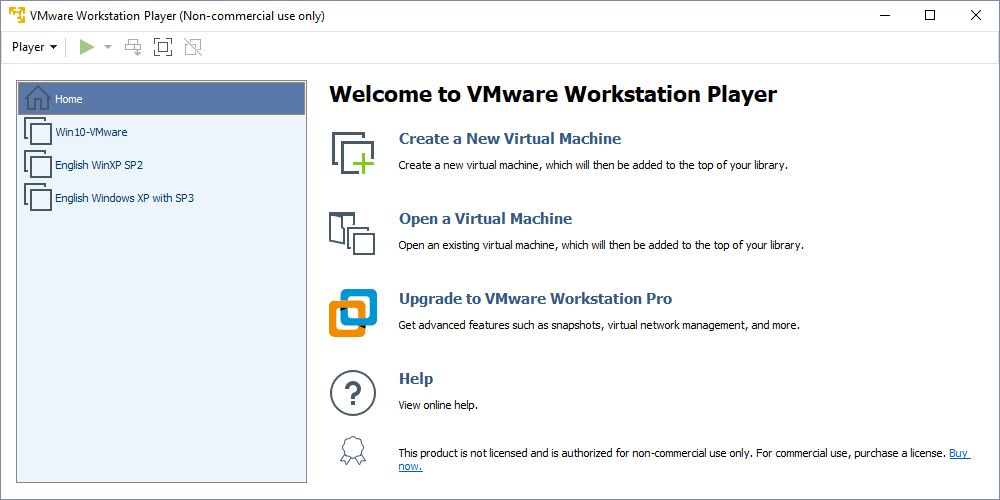Close the VMware Workstation Player window
Image resolution: width=1000 pixels, height=500 pixels.
(x=976, y=15)
